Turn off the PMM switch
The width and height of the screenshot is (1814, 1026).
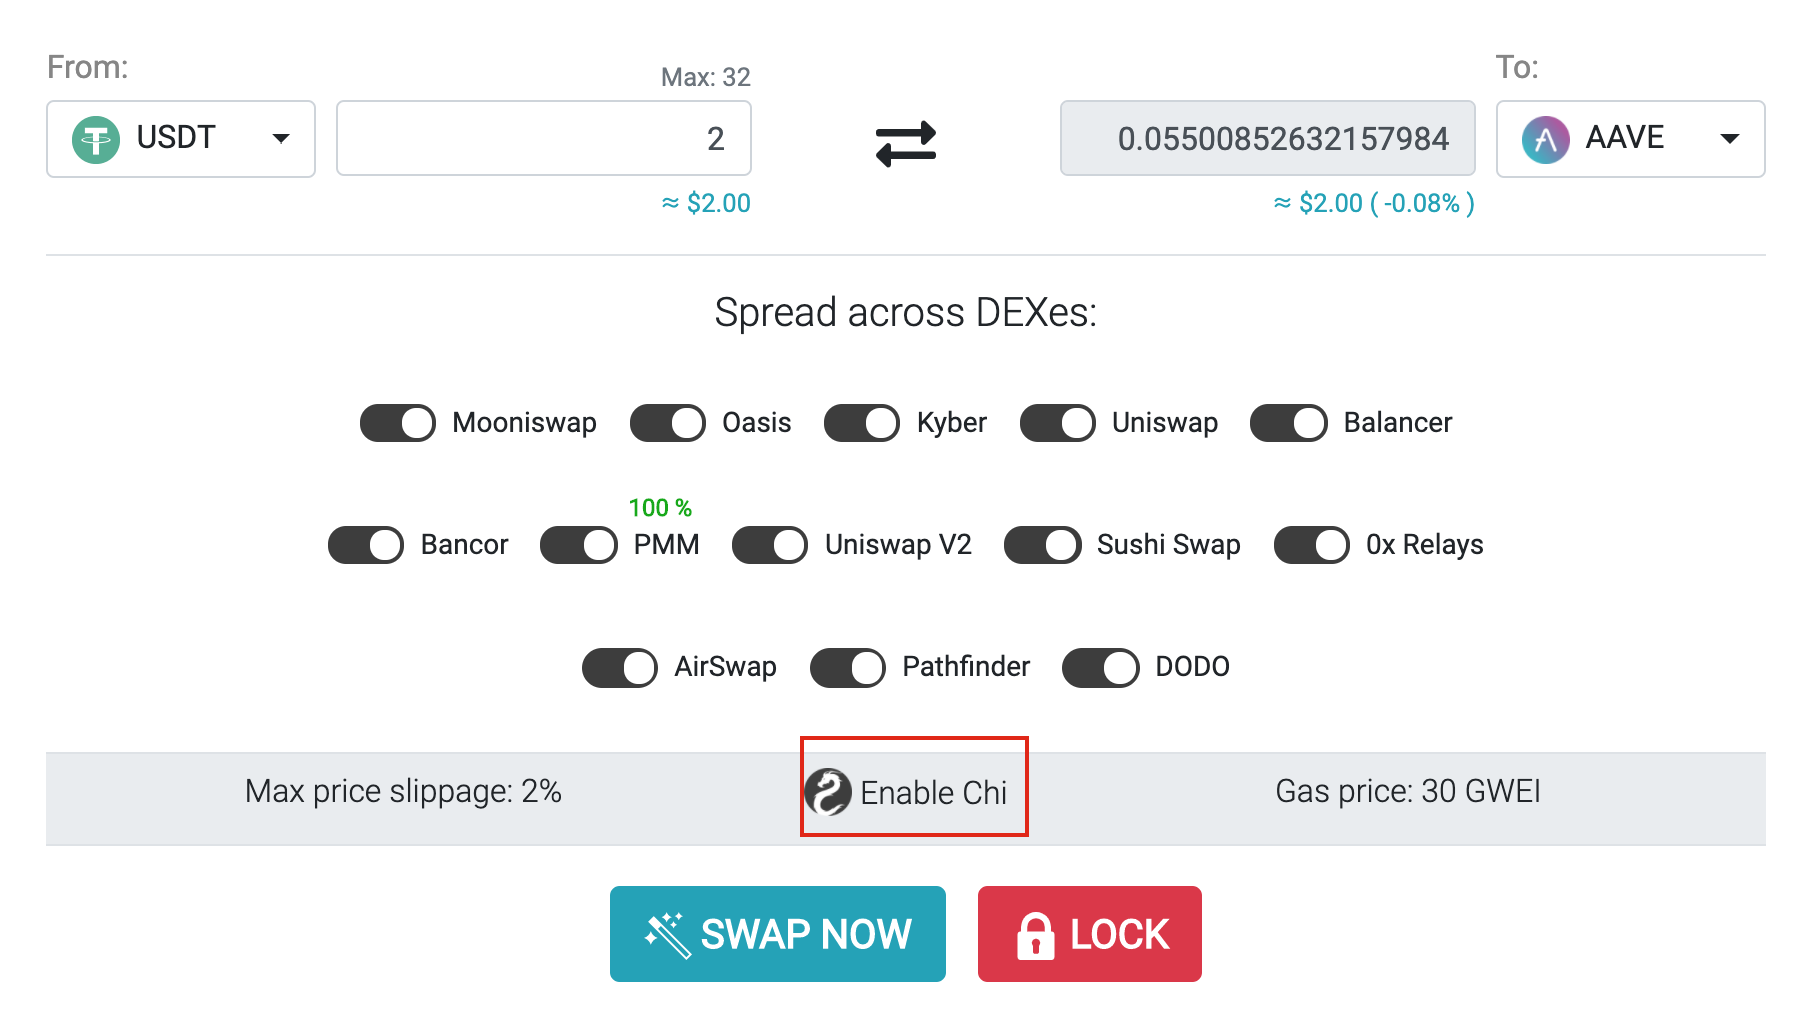pos(579,545)
